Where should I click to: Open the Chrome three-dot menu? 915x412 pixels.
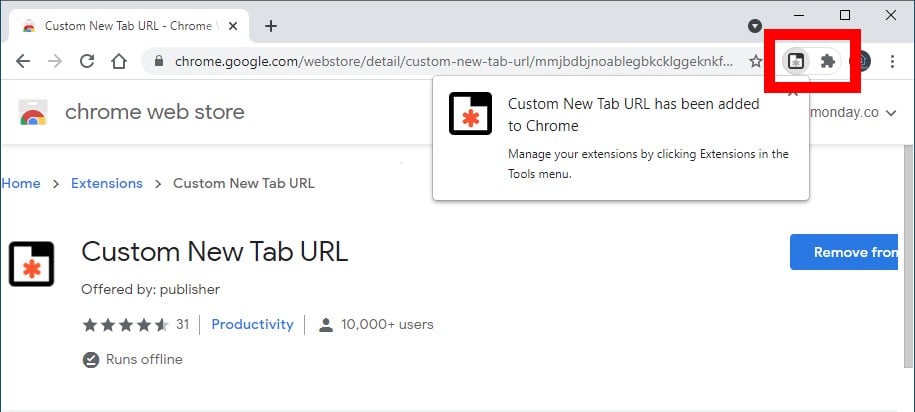click(892, 61)
